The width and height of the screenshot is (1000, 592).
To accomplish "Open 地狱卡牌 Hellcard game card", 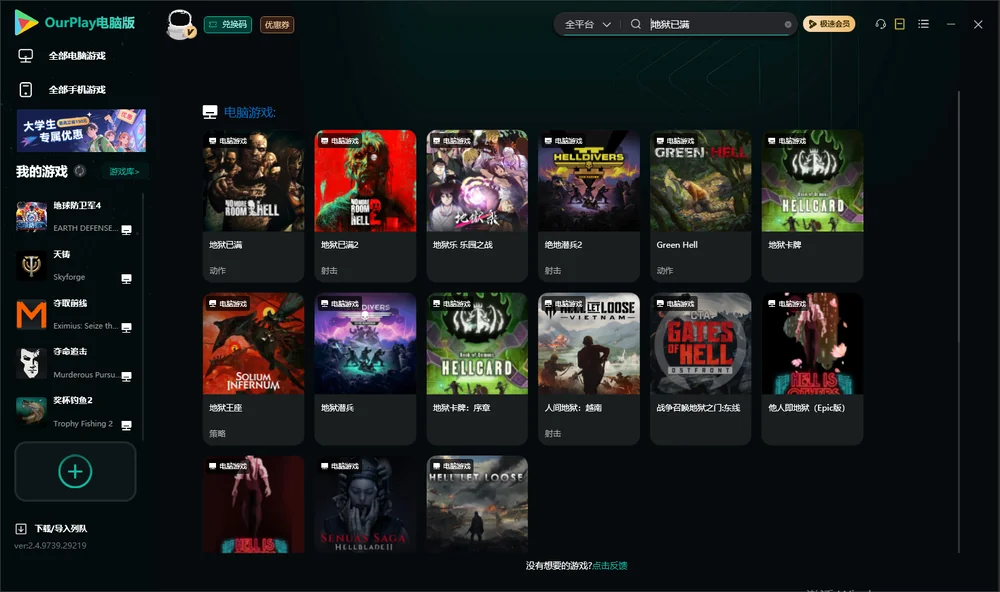I will (x=812, y=206).
